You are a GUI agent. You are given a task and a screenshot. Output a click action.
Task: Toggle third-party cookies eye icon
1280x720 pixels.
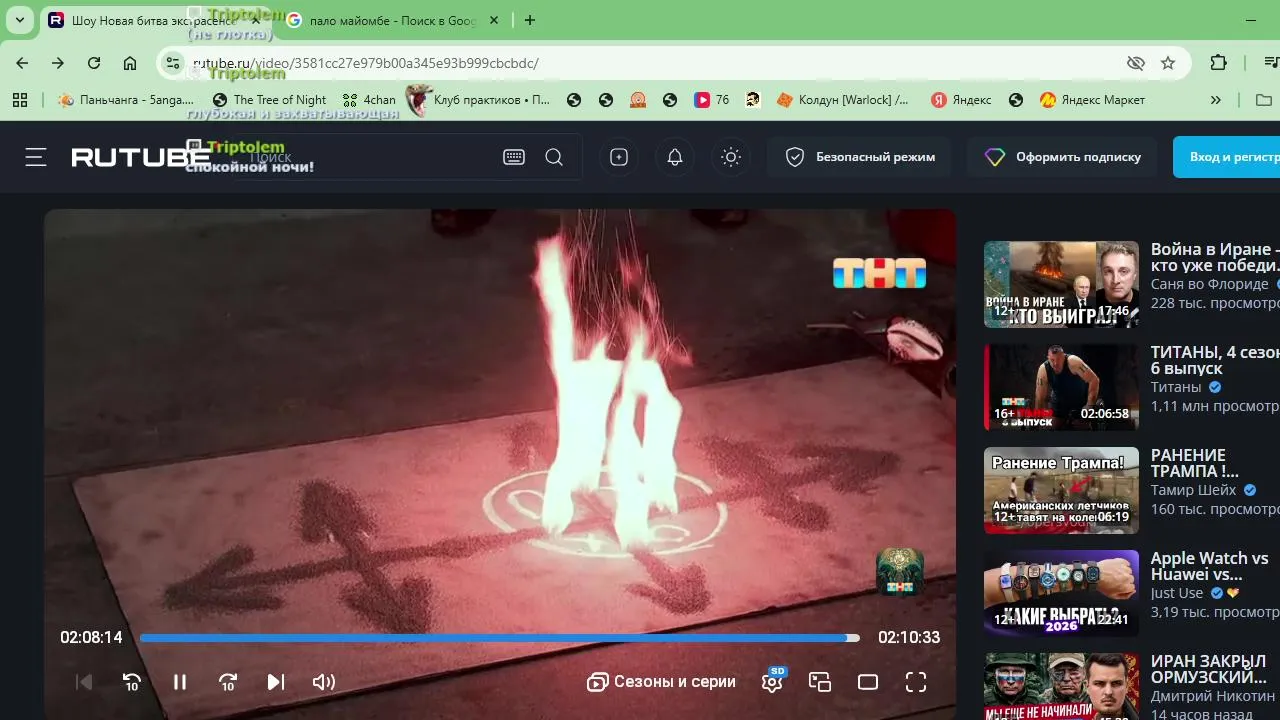tap(1135, 63)
